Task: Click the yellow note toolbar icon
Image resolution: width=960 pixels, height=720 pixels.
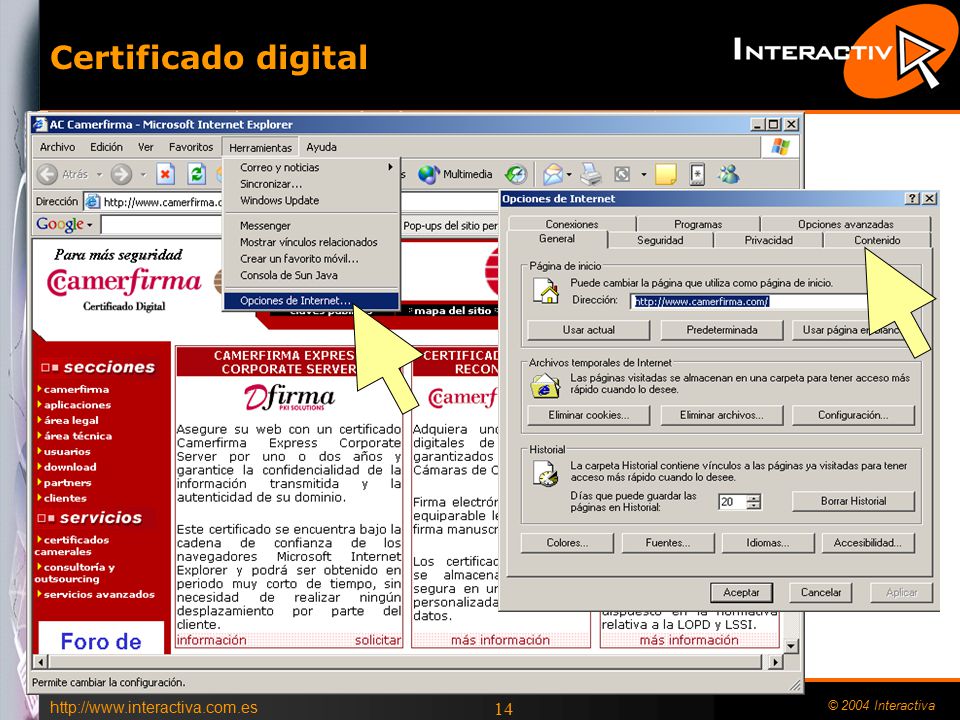Action: [666, 174]
